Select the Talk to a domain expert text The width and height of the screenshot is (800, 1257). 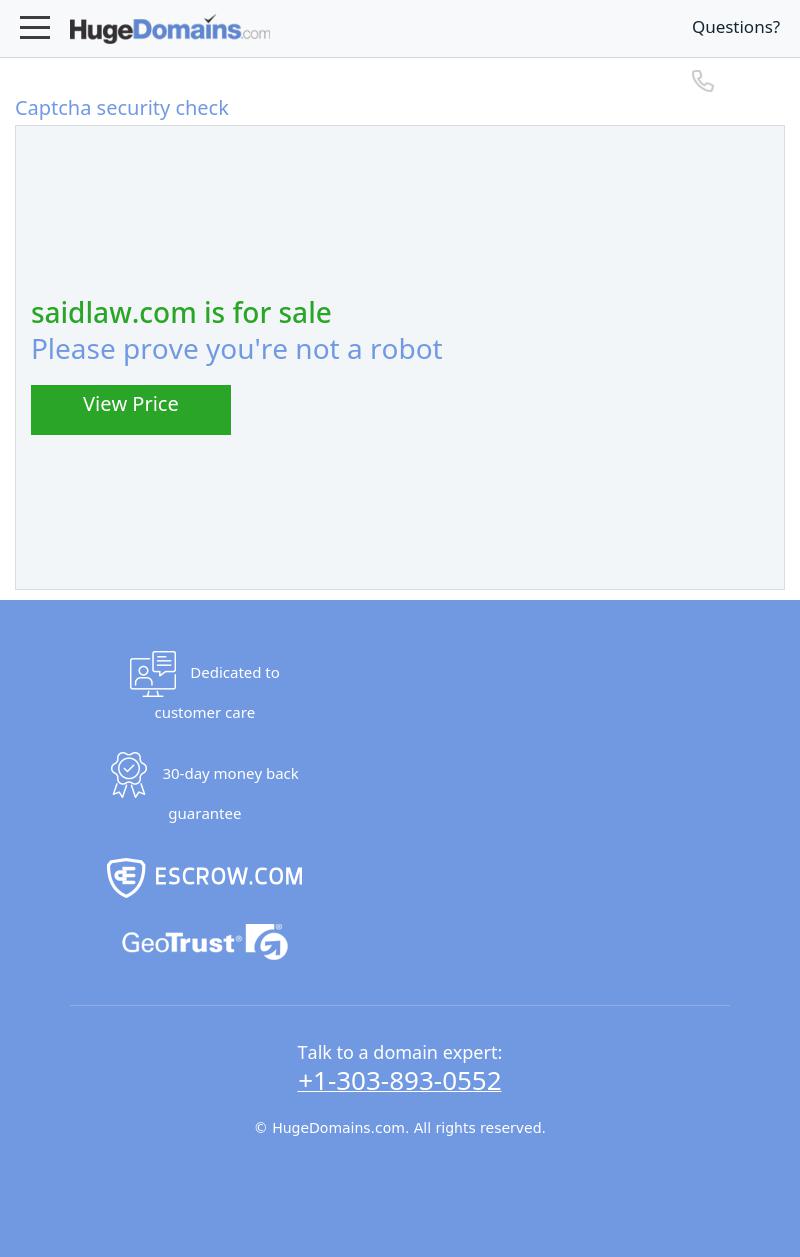click(x=400, y=1052)
